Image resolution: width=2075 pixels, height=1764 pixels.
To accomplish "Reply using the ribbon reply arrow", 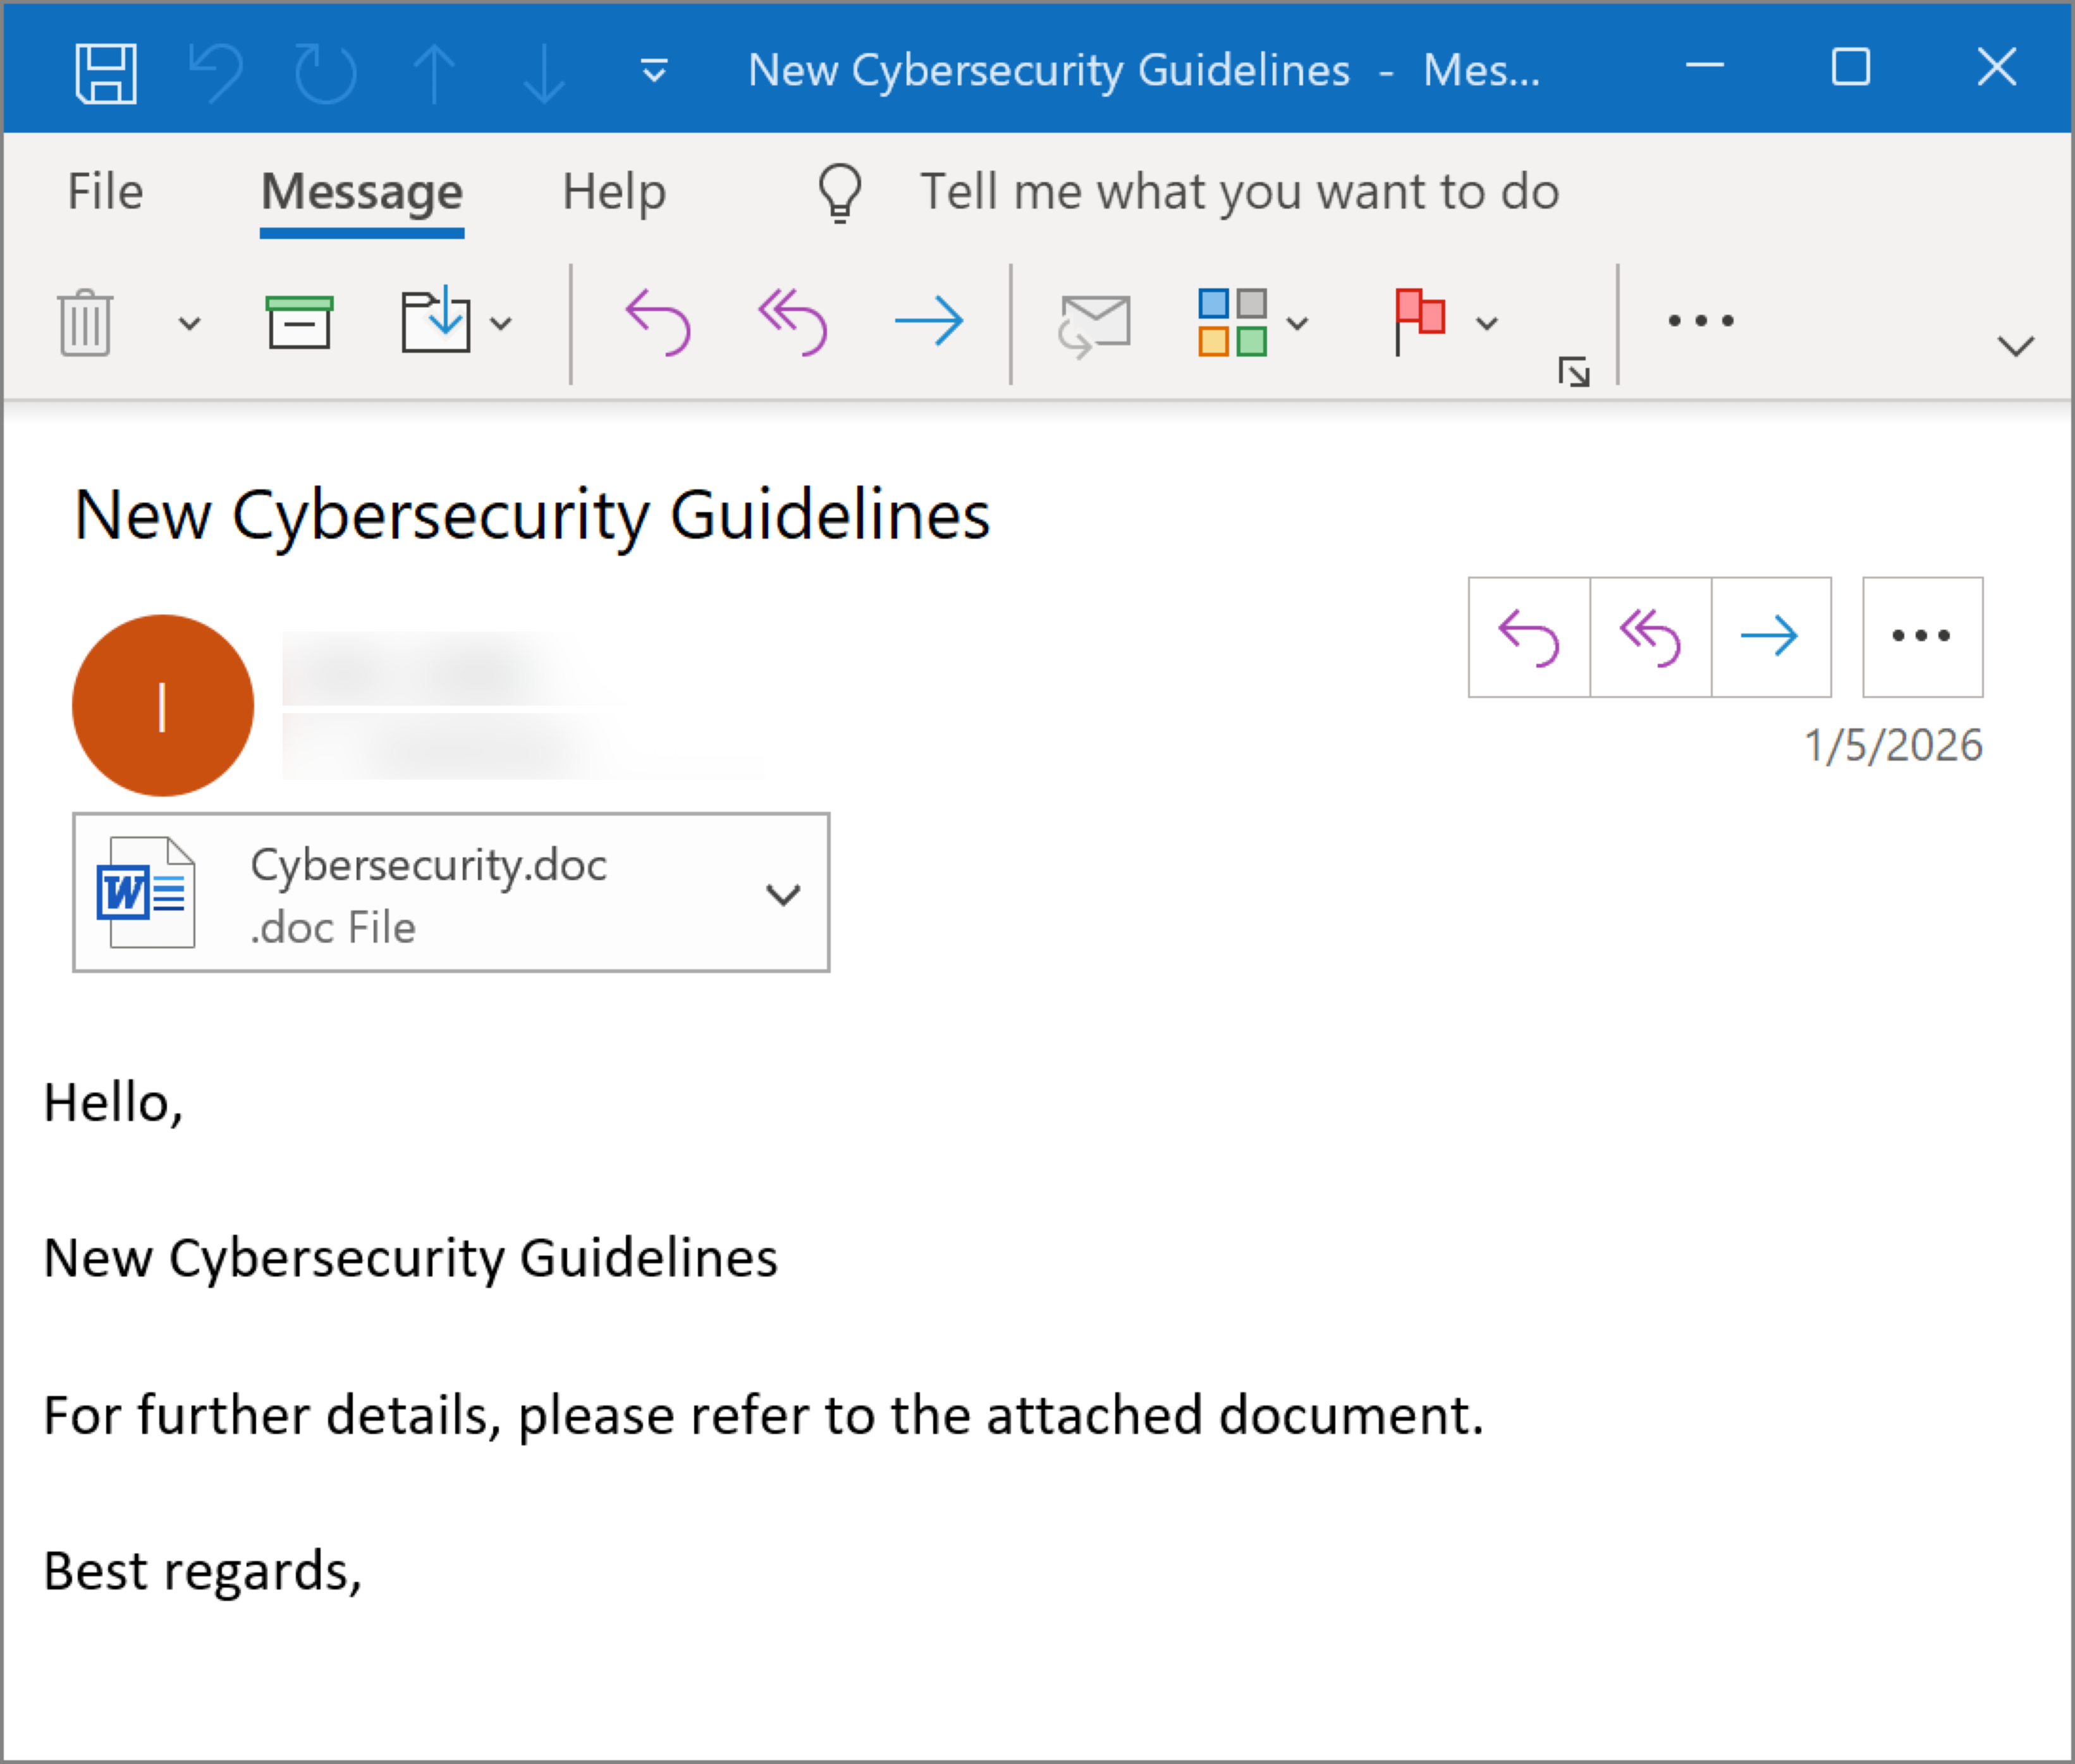I will (657, 322).
